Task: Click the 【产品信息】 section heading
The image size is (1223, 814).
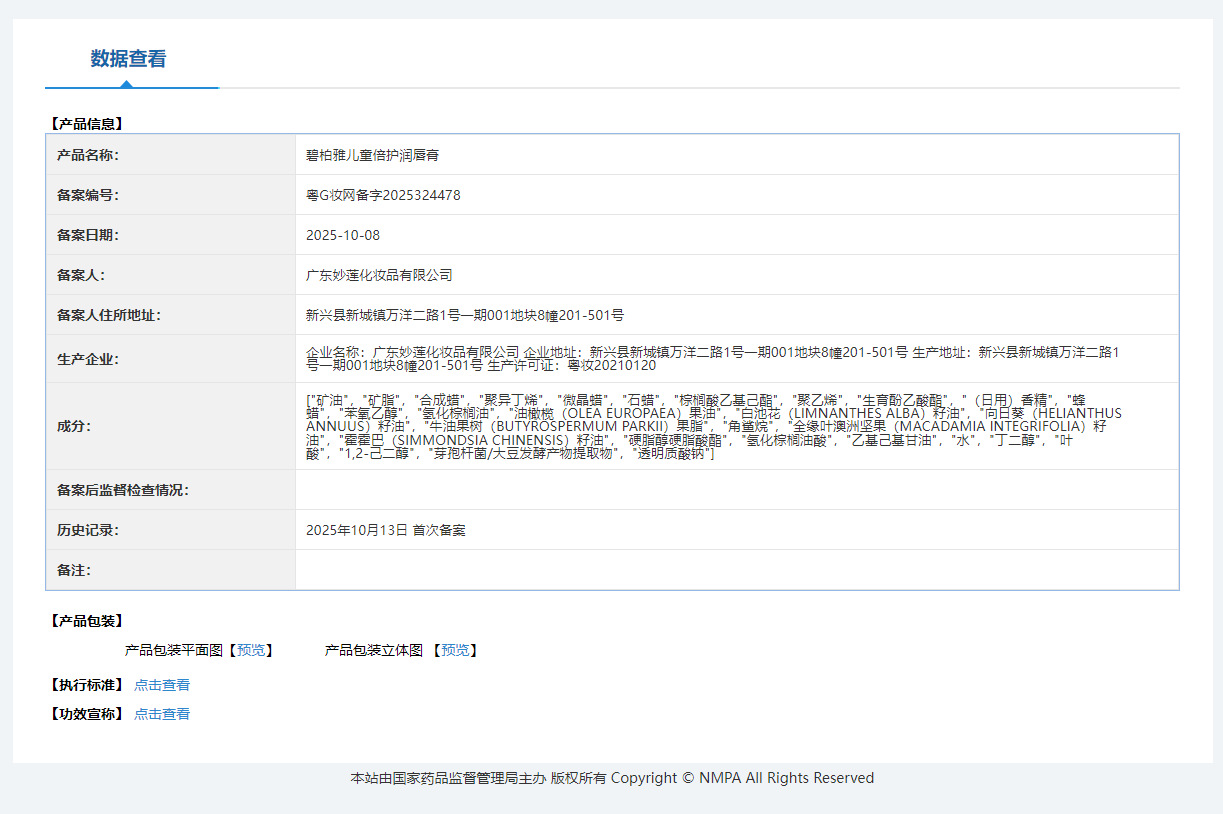Action: click(86, 124)
